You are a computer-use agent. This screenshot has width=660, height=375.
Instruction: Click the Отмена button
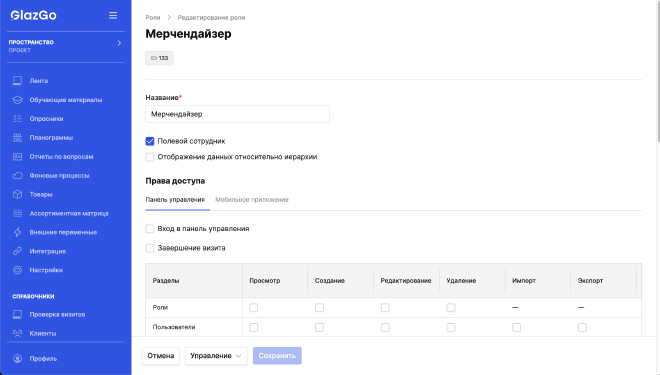pos(161,356)
